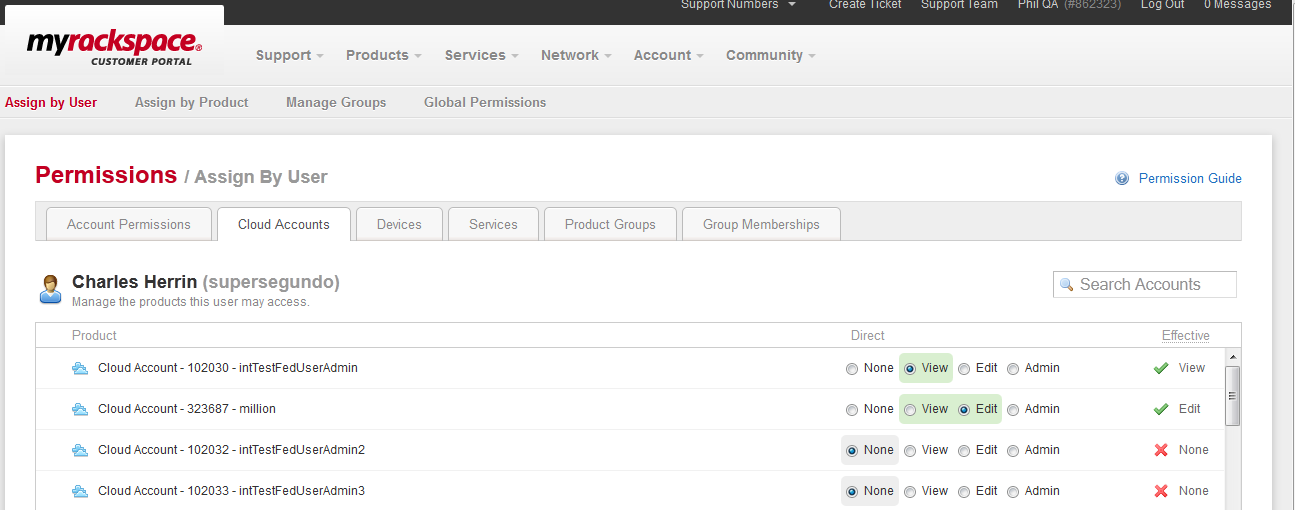Image resolution: width=1295 pixels, height=510 pixels.
Task: Select View for Cloud Account 102030
Action: click(910, 369)
